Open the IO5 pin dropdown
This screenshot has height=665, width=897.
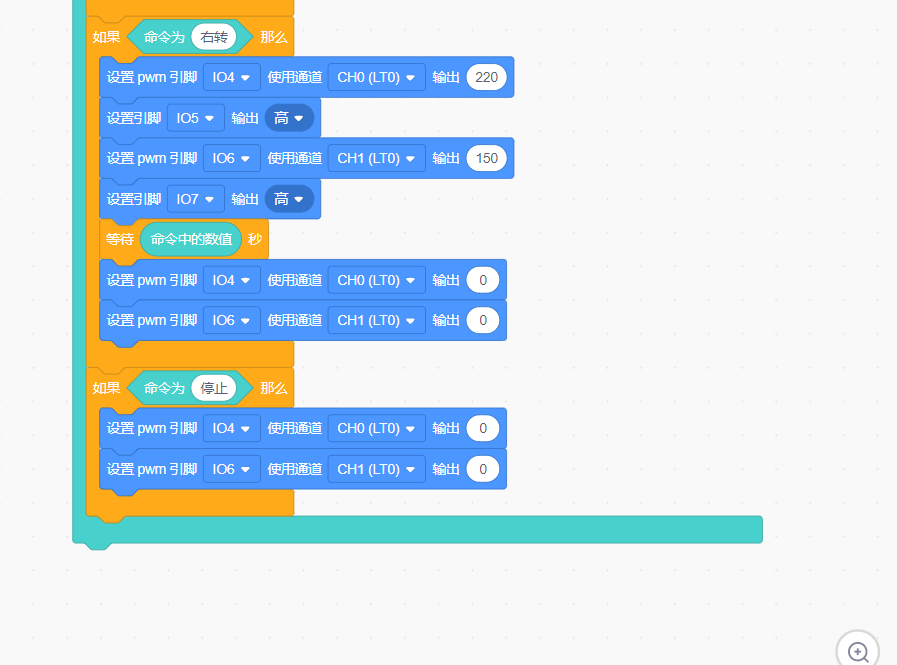pyautogui.click(x=196, y=118)
